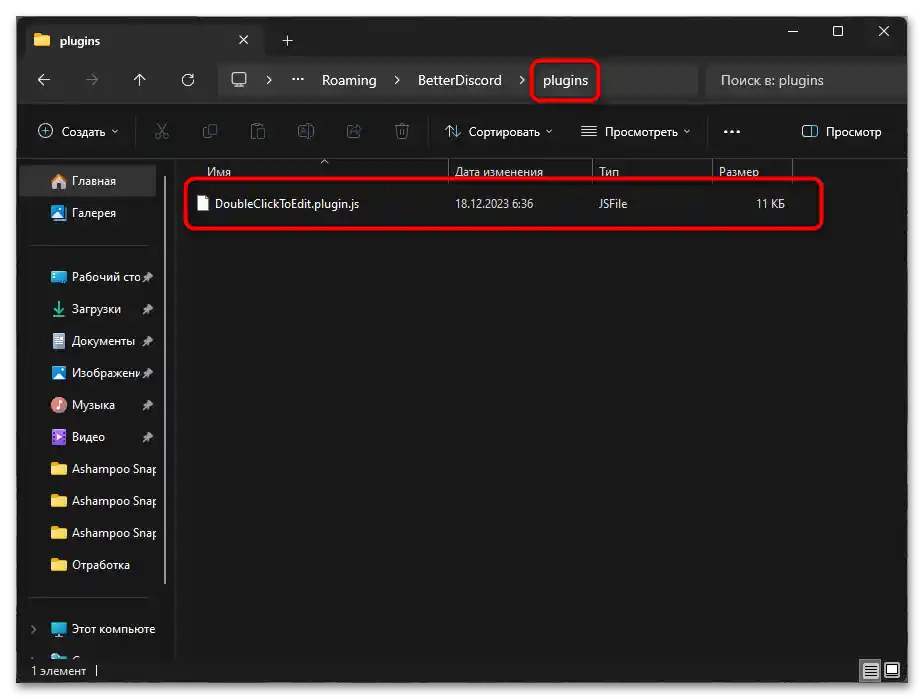Open the Просмотреть view options dropdown

635,131
